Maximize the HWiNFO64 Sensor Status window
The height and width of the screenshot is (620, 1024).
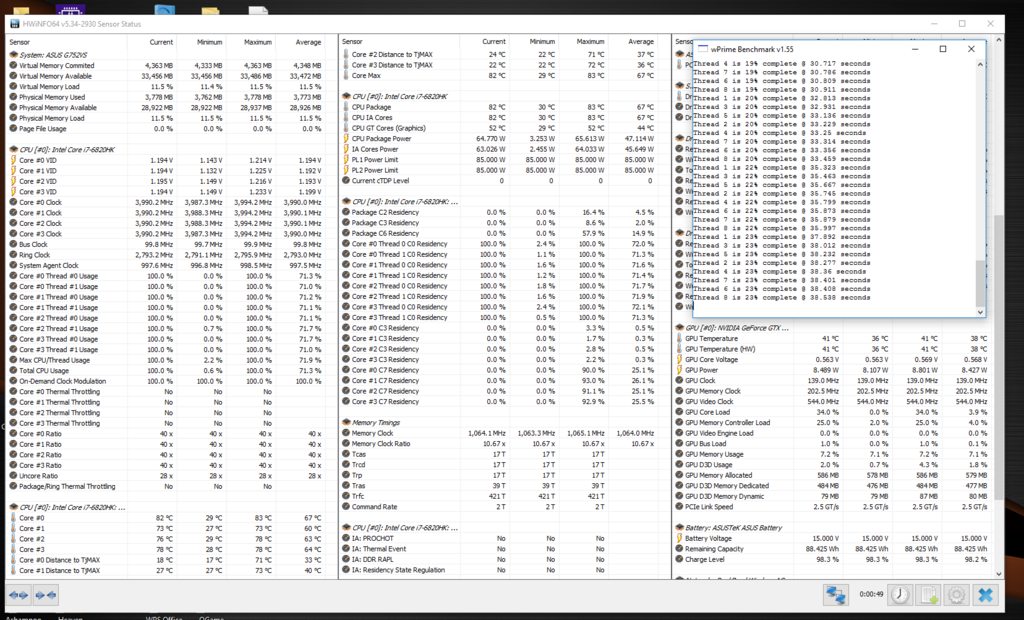point(962,24)
